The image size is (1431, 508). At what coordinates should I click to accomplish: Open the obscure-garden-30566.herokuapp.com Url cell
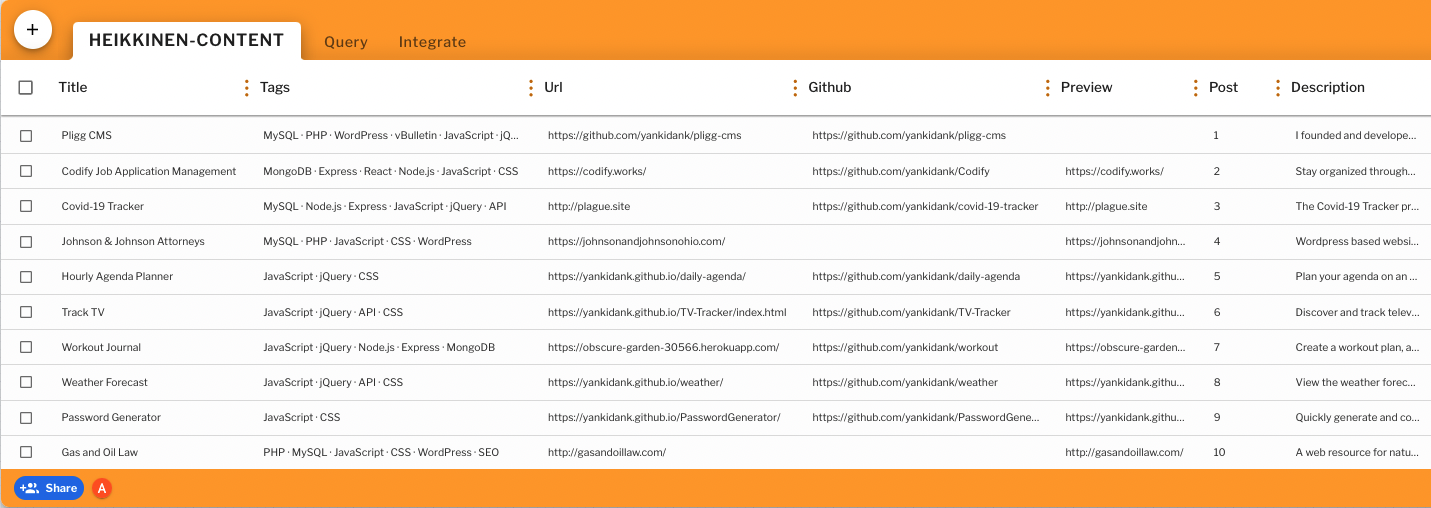(x=664, y=347)
